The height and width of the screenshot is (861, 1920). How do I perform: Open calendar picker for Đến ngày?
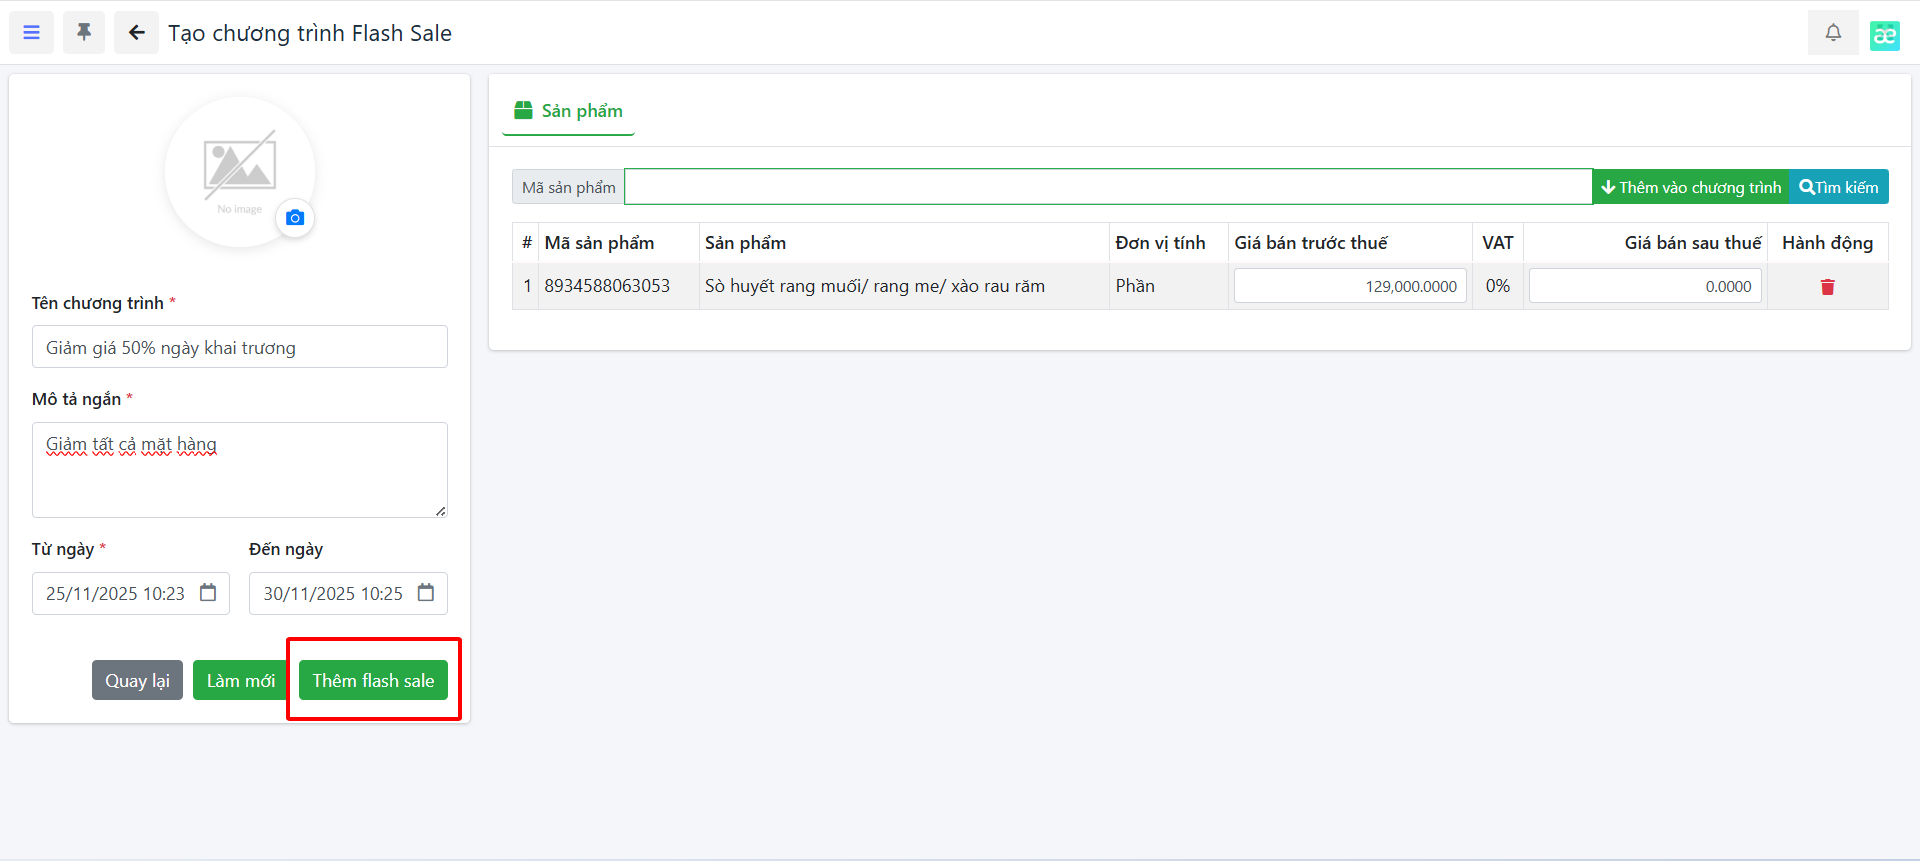click(426, 593)
